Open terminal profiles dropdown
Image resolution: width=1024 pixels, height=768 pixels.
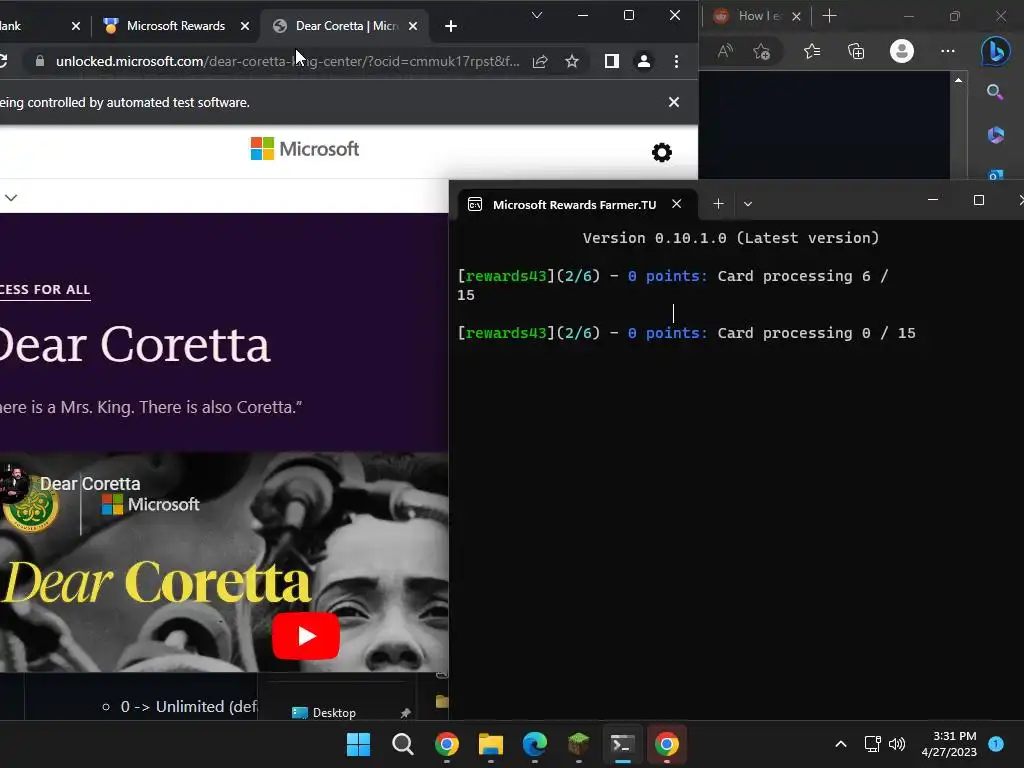[x=748, y=204]
